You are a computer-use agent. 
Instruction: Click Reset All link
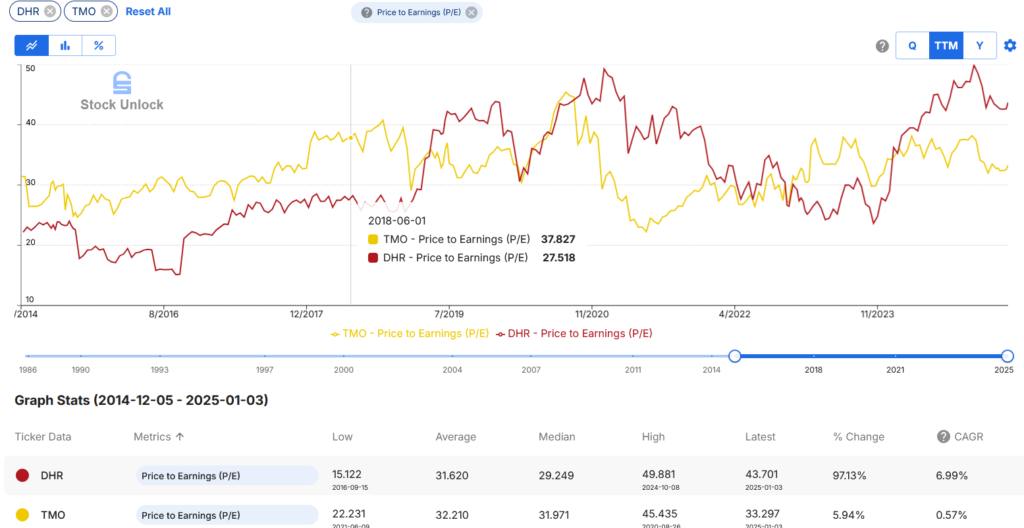click(148, 12)
